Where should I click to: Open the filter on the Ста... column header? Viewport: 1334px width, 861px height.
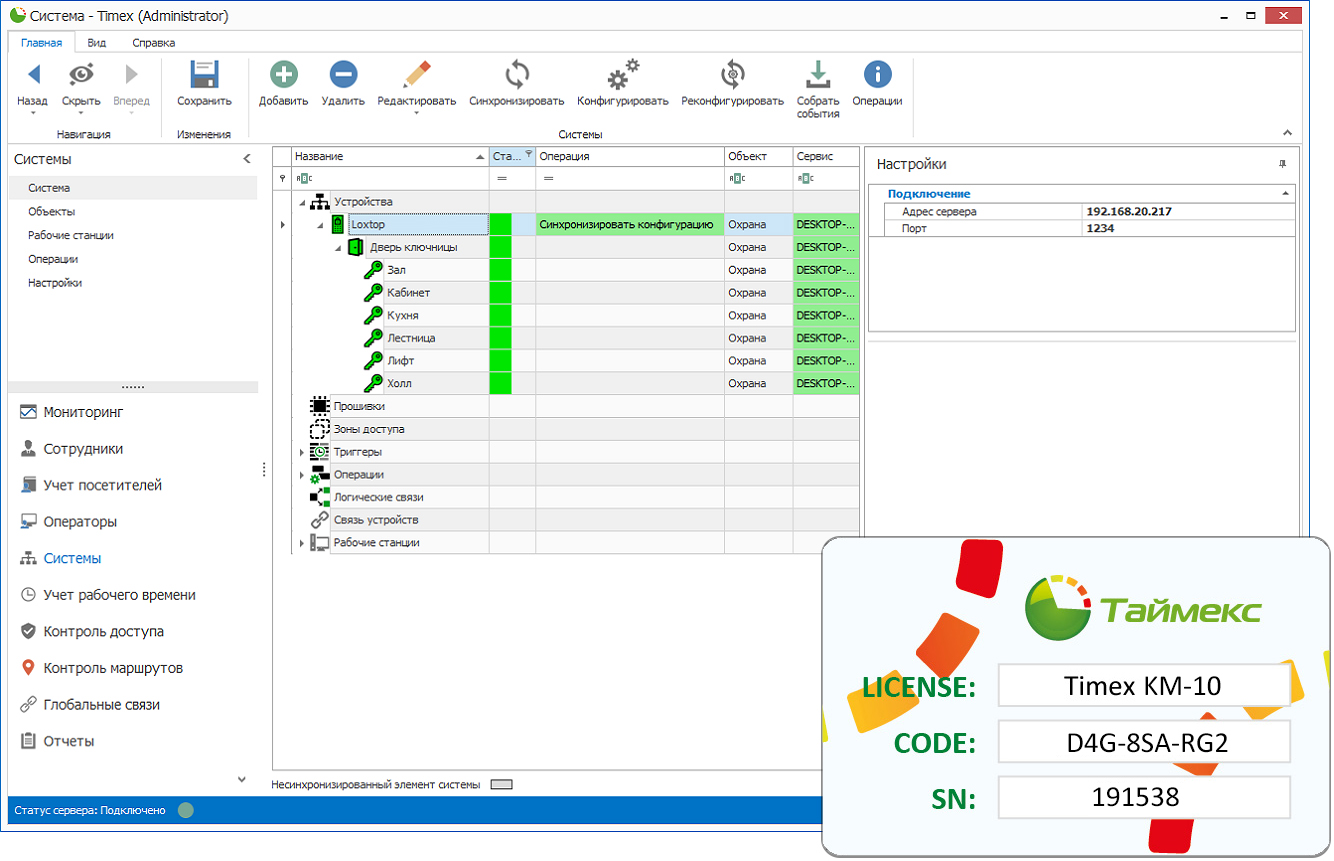[528, 154]
